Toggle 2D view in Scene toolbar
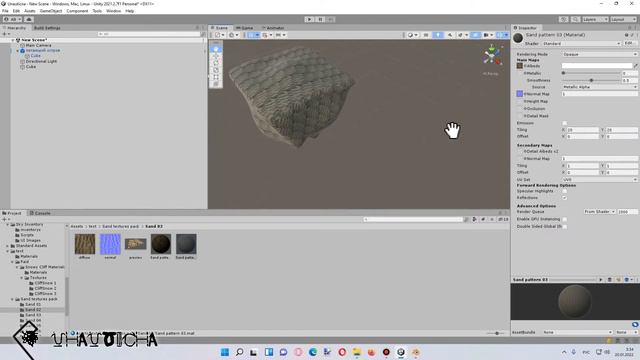640x360 pixels. [x=426, y=35]
